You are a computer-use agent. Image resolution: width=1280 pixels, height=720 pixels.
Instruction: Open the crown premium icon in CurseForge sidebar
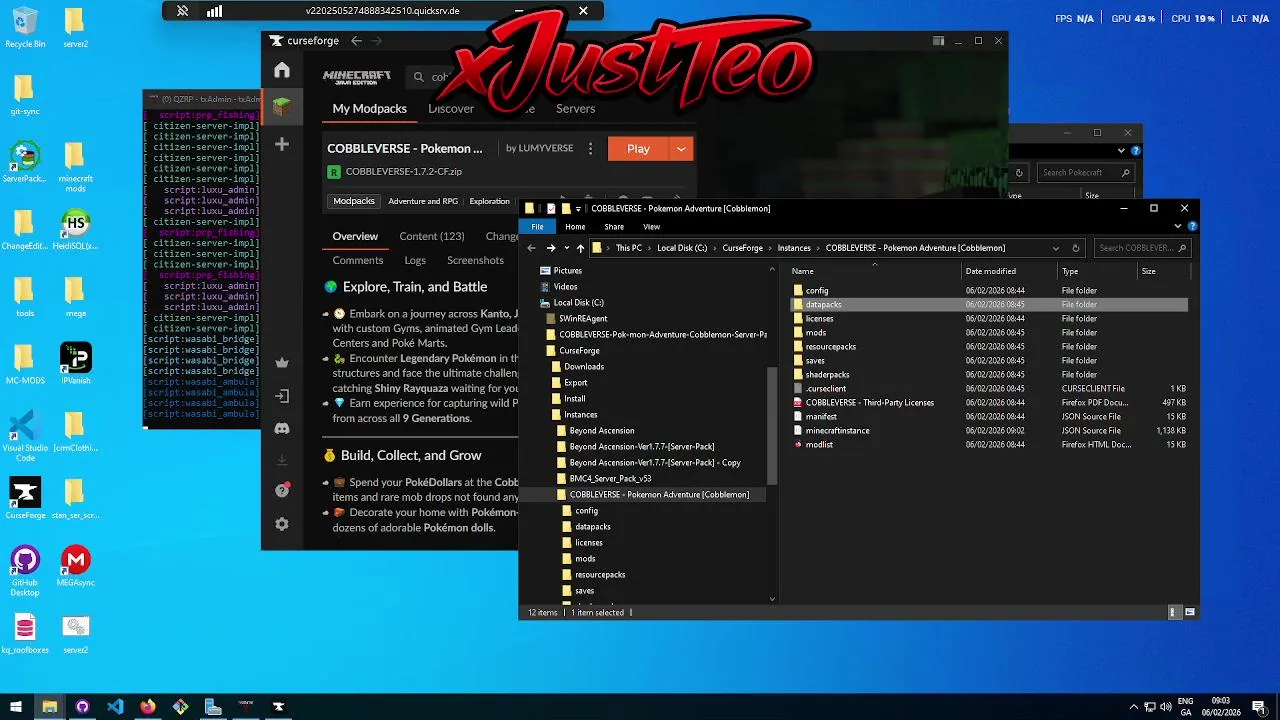(x=282, y=363)
